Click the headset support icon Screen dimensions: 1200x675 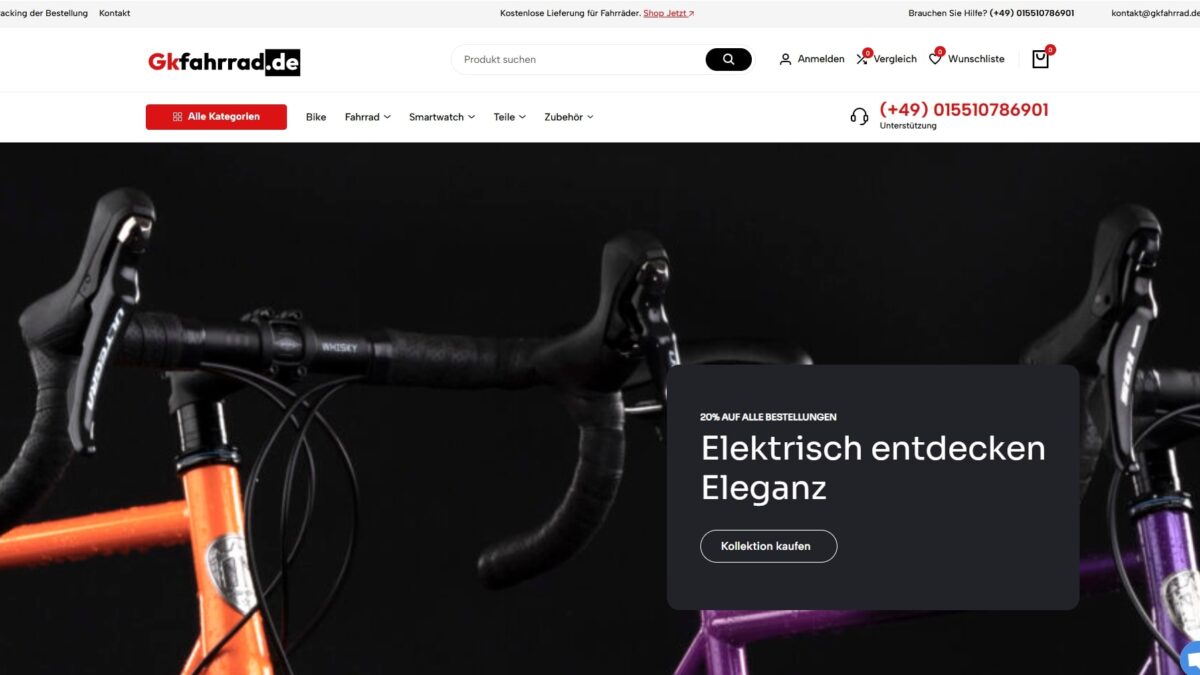859,116
